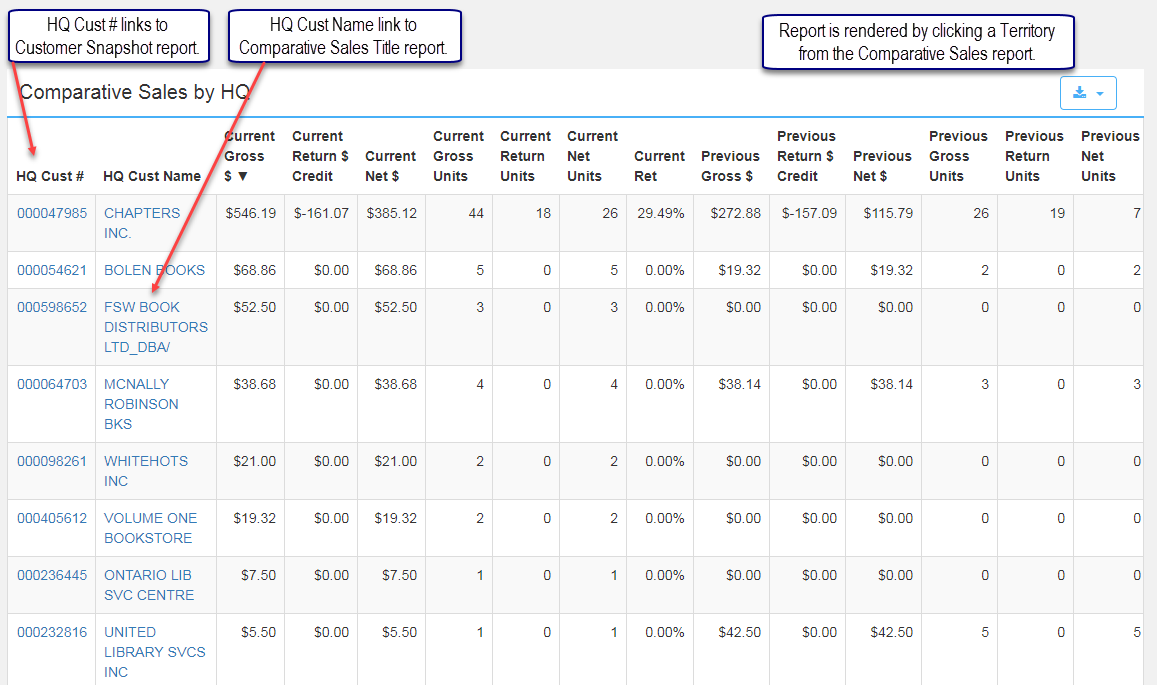Open customer number 000405612 link
The image size is (1157, 685).
pos(52,518)
